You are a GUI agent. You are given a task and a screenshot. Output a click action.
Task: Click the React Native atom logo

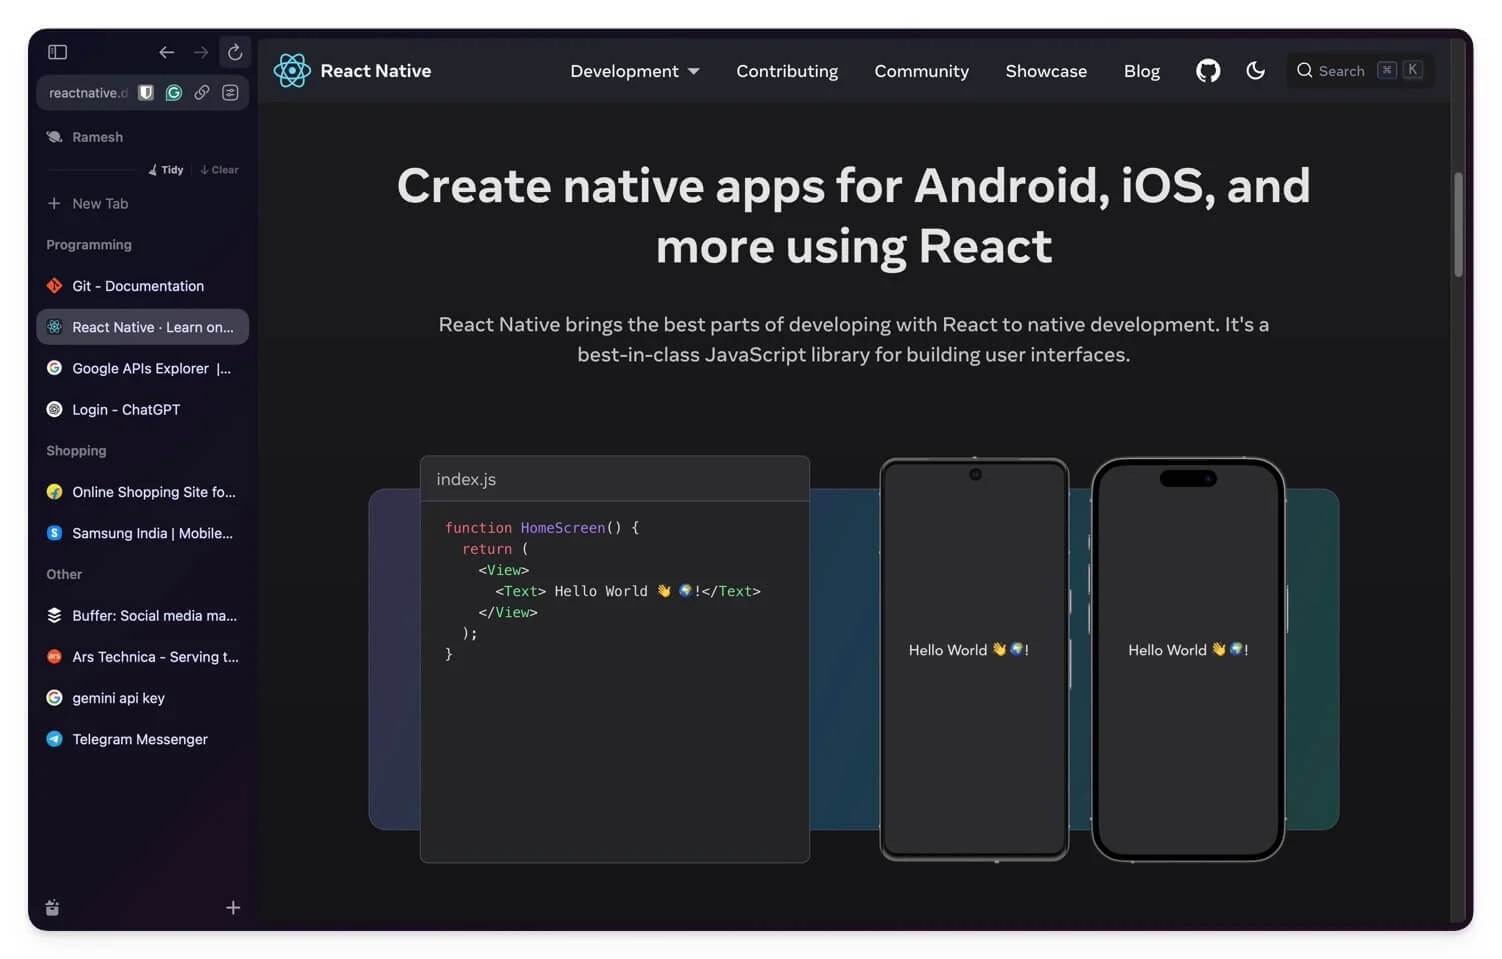pyautogui.click(x=292, y=70)
